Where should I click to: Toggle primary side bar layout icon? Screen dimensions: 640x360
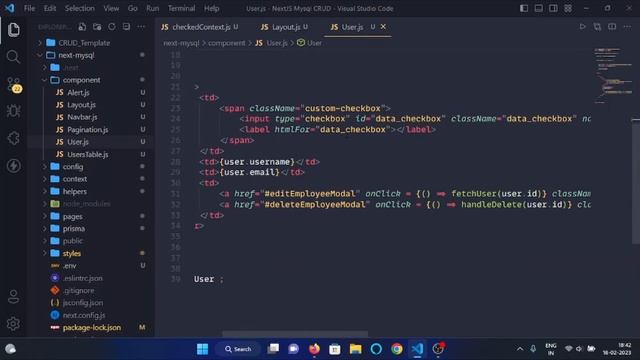(524, 8)
